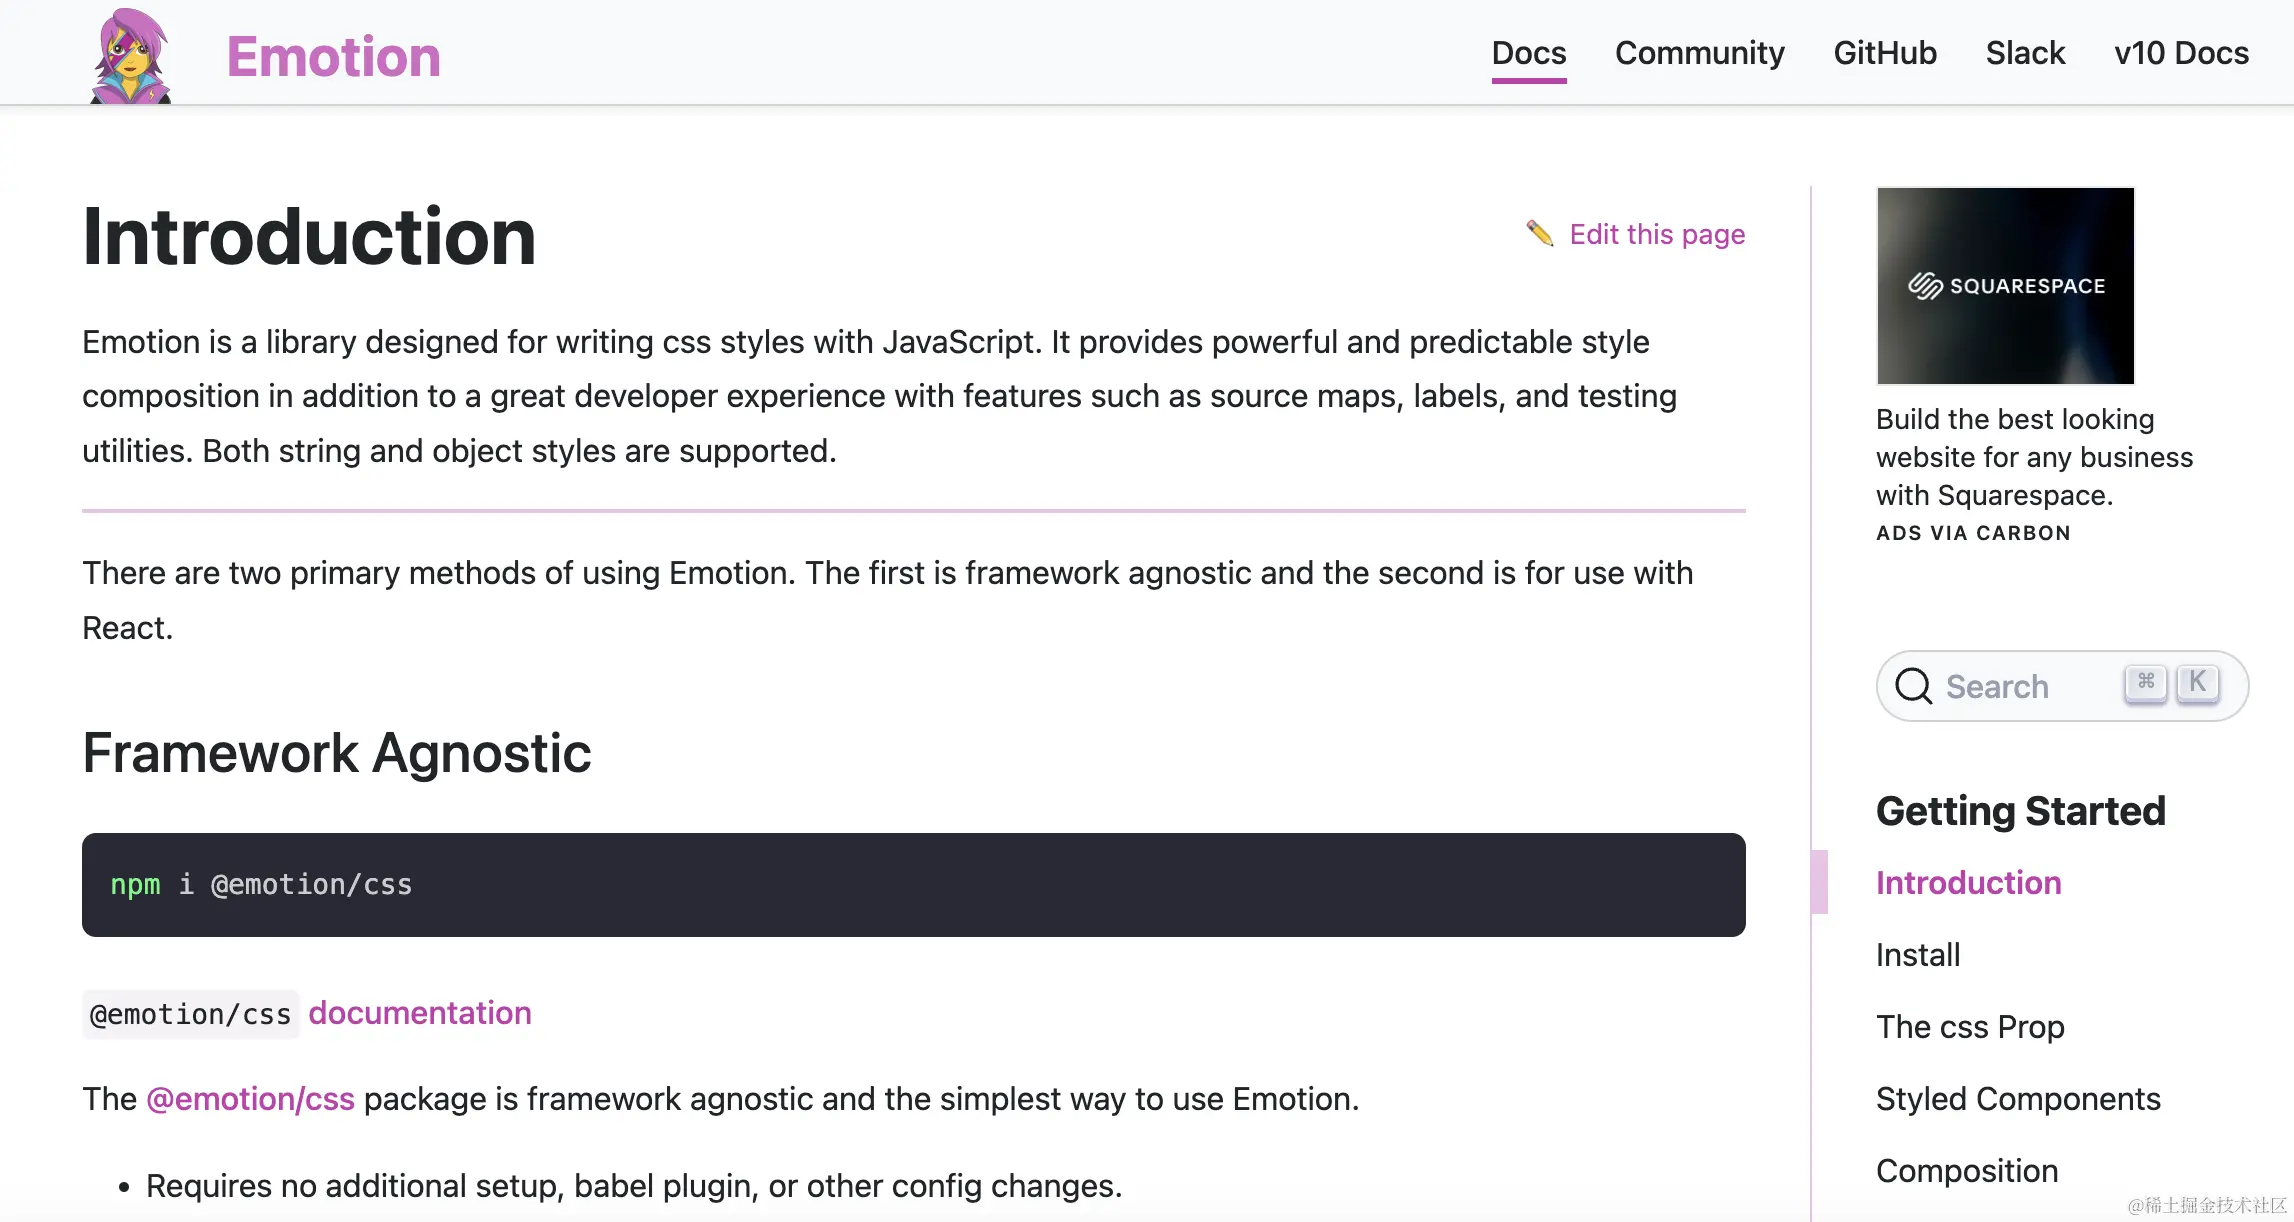Open the Docs navigation tab
The height and width of the screenshot is (1222, 2294).
(x=1529, y=53)
